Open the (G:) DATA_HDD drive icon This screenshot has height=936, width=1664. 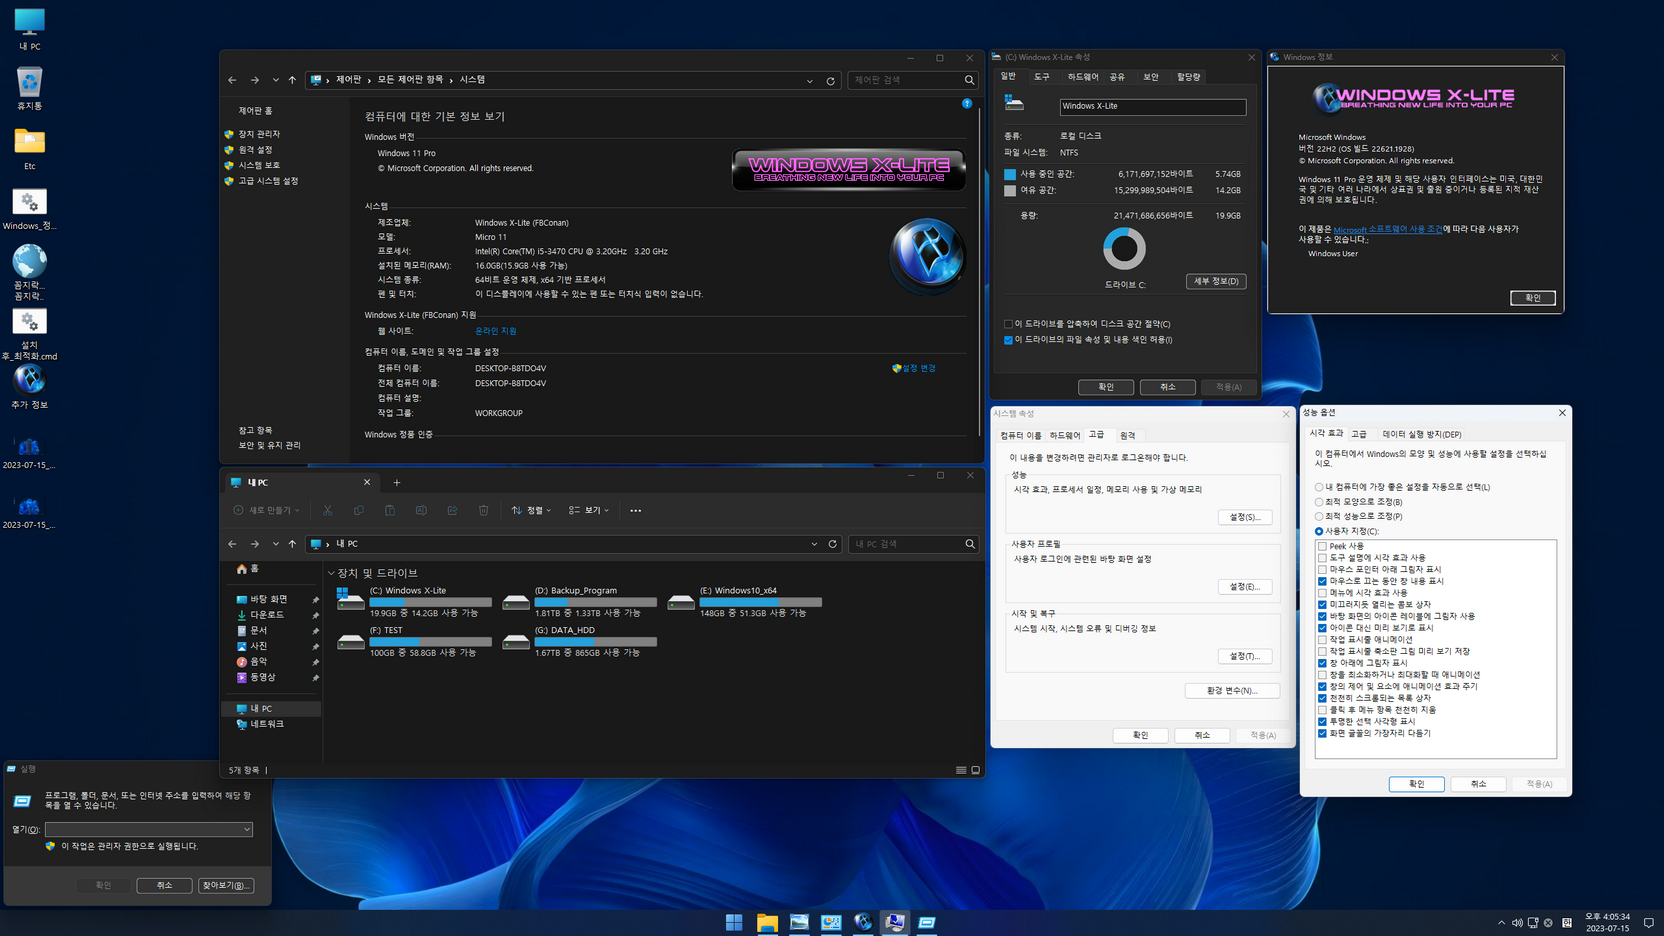coord(516,640)
